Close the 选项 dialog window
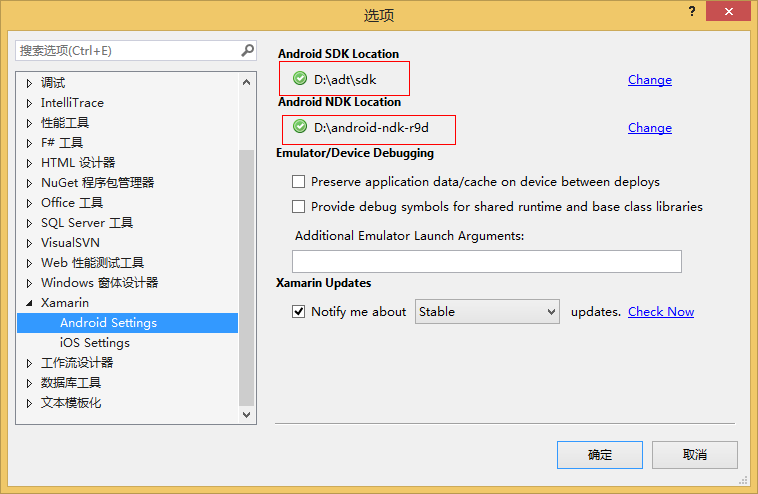The image size is (758, 494). [x=729, y=11]
